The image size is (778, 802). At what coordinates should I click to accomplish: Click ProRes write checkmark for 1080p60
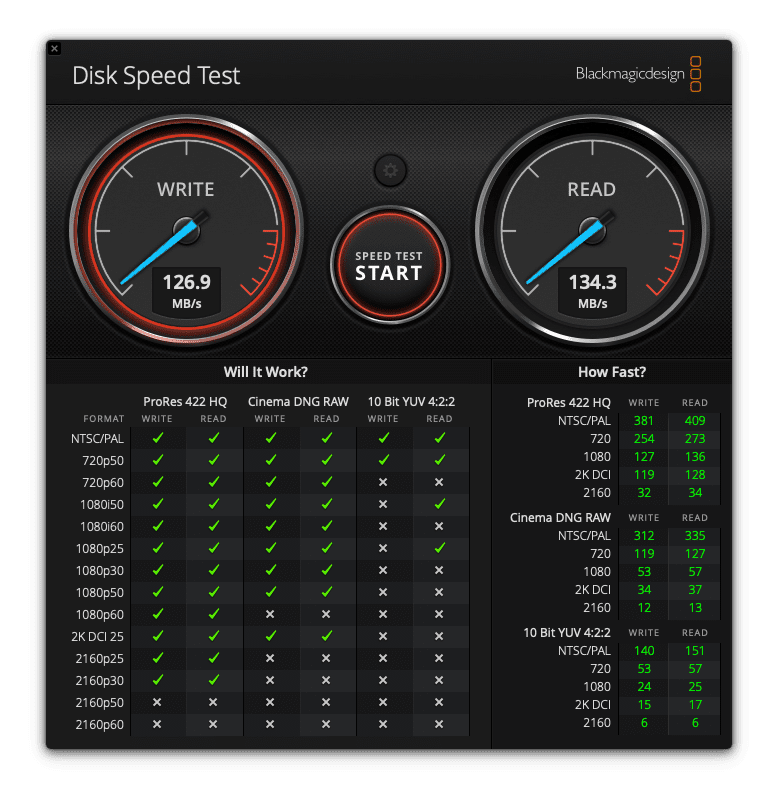click(158, 614)
